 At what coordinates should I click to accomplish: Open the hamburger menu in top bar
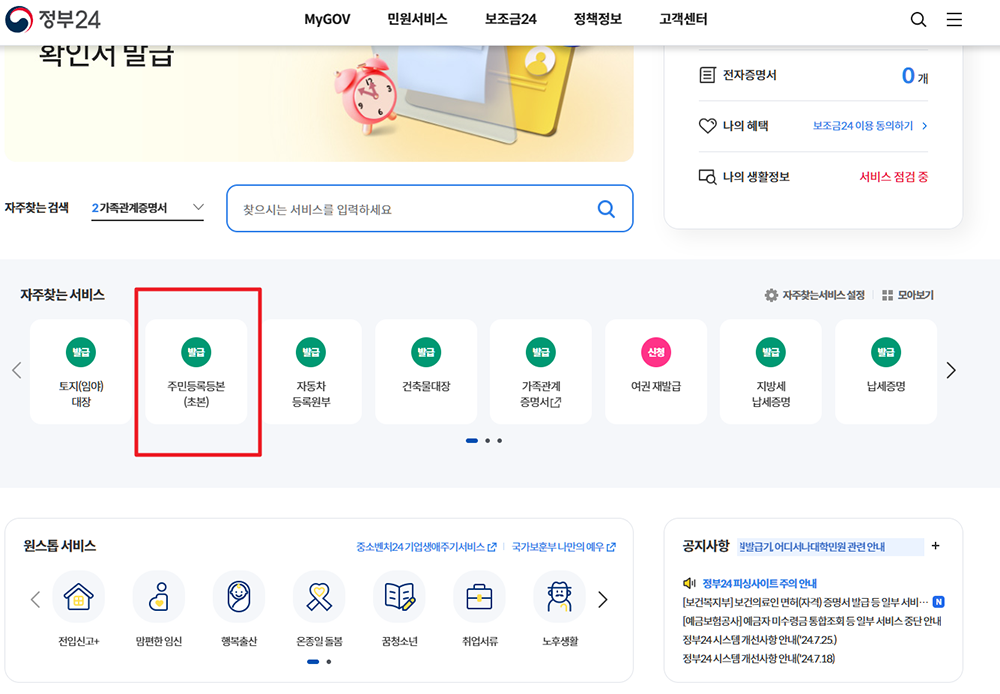pyautogui.click(x=954, y=19)
